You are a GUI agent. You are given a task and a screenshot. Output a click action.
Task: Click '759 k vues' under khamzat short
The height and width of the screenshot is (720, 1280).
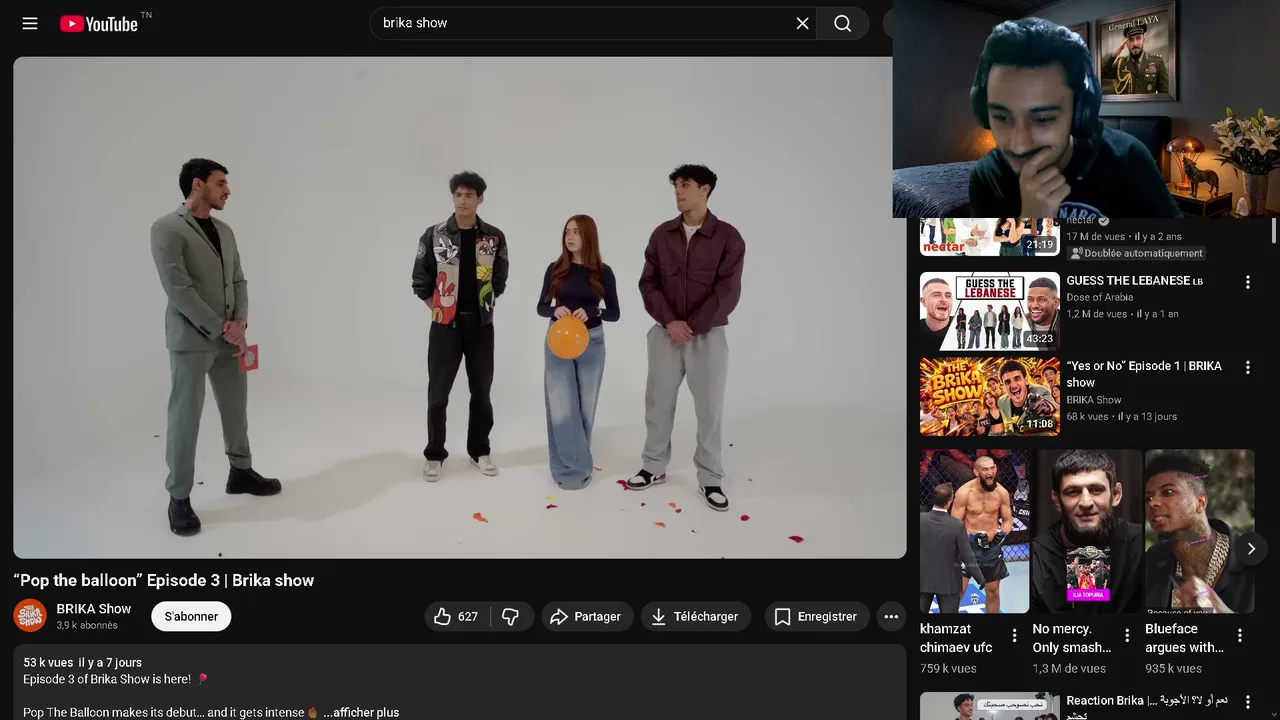point(948,669)
